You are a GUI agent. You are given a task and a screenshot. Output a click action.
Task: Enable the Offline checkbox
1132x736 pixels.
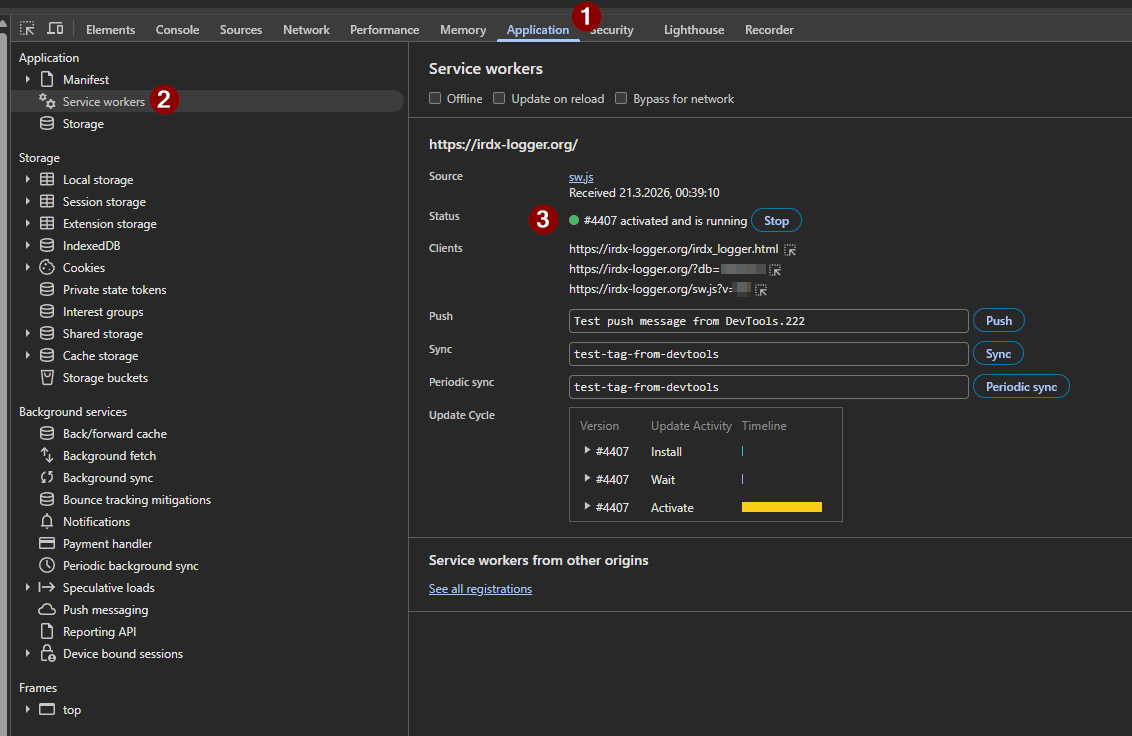point(435,99)
